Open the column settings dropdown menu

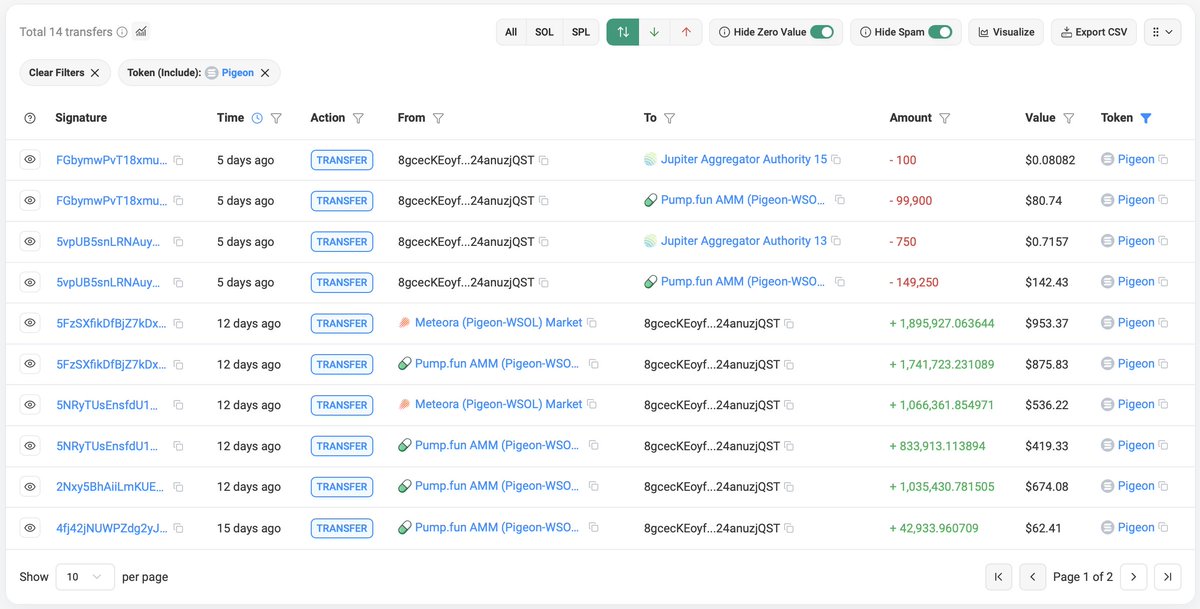pos(1162,32)
